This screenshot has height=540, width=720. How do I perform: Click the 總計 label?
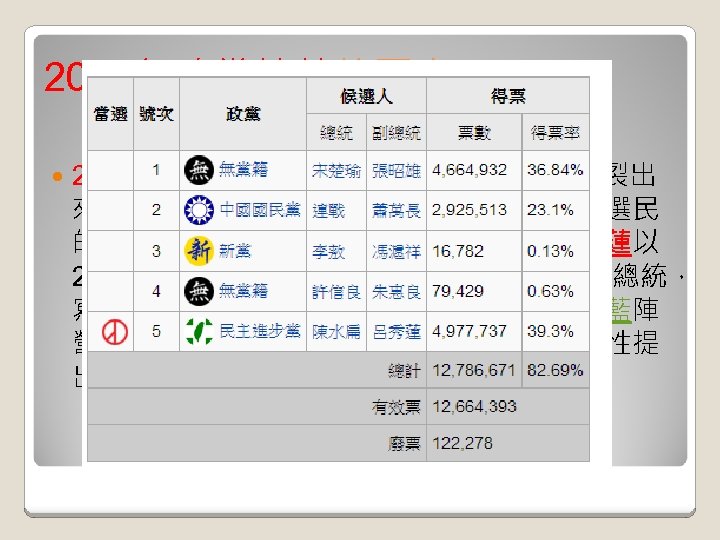(404, 370)
